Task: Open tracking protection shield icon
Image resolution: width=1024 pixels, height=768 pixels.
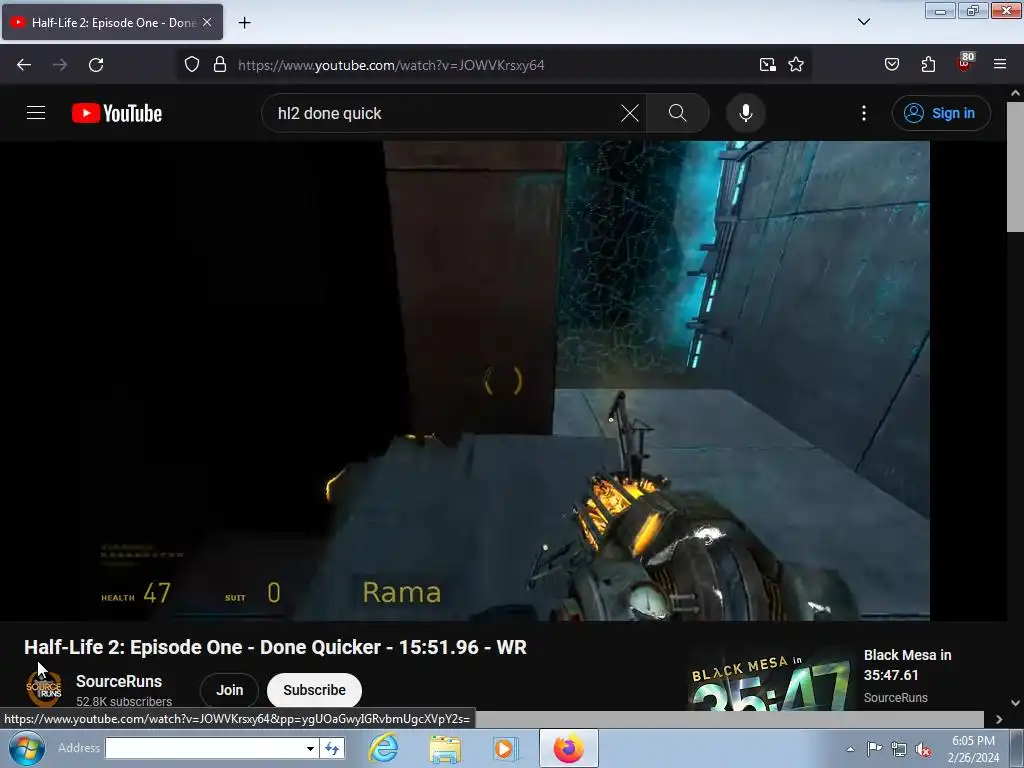Action: (191, 65)
